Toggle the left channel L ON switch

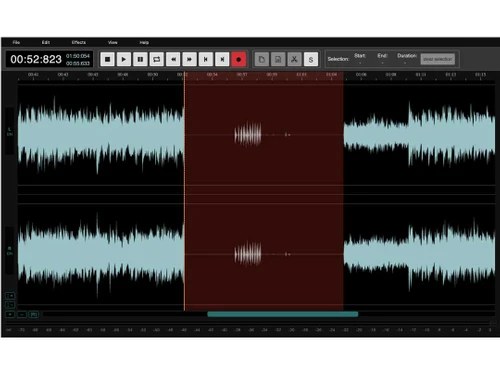pyautogui.click(x=10, y=131)
